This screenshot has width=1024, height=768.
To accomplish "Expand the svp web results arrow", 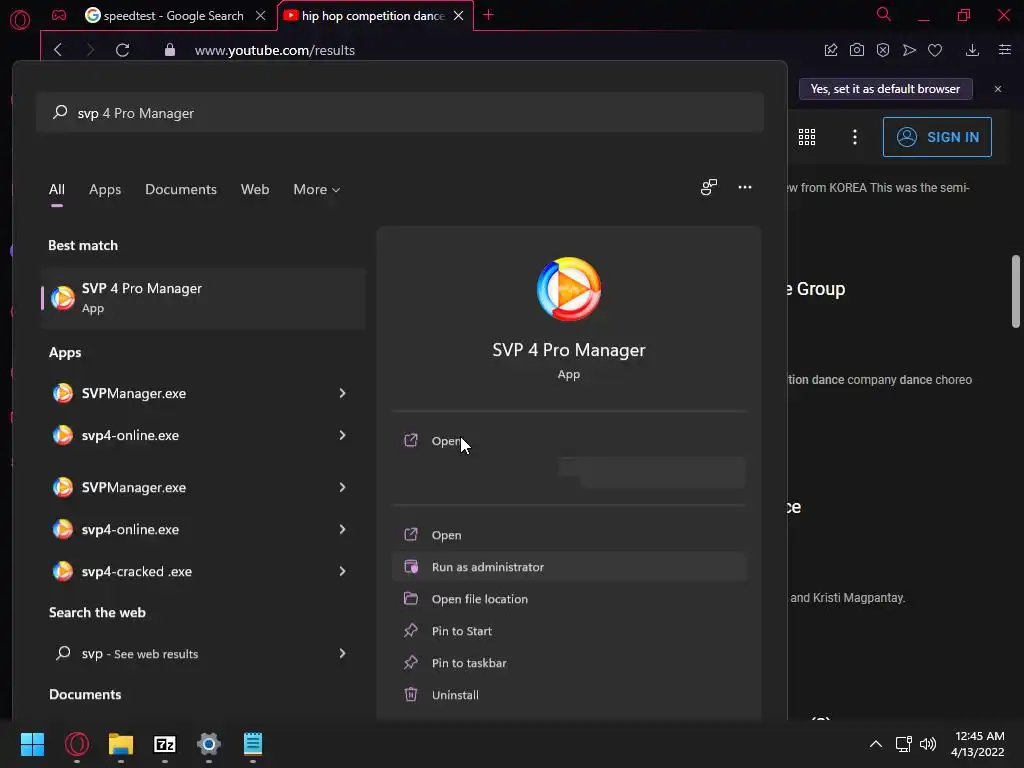I will [x=342, y=654].
